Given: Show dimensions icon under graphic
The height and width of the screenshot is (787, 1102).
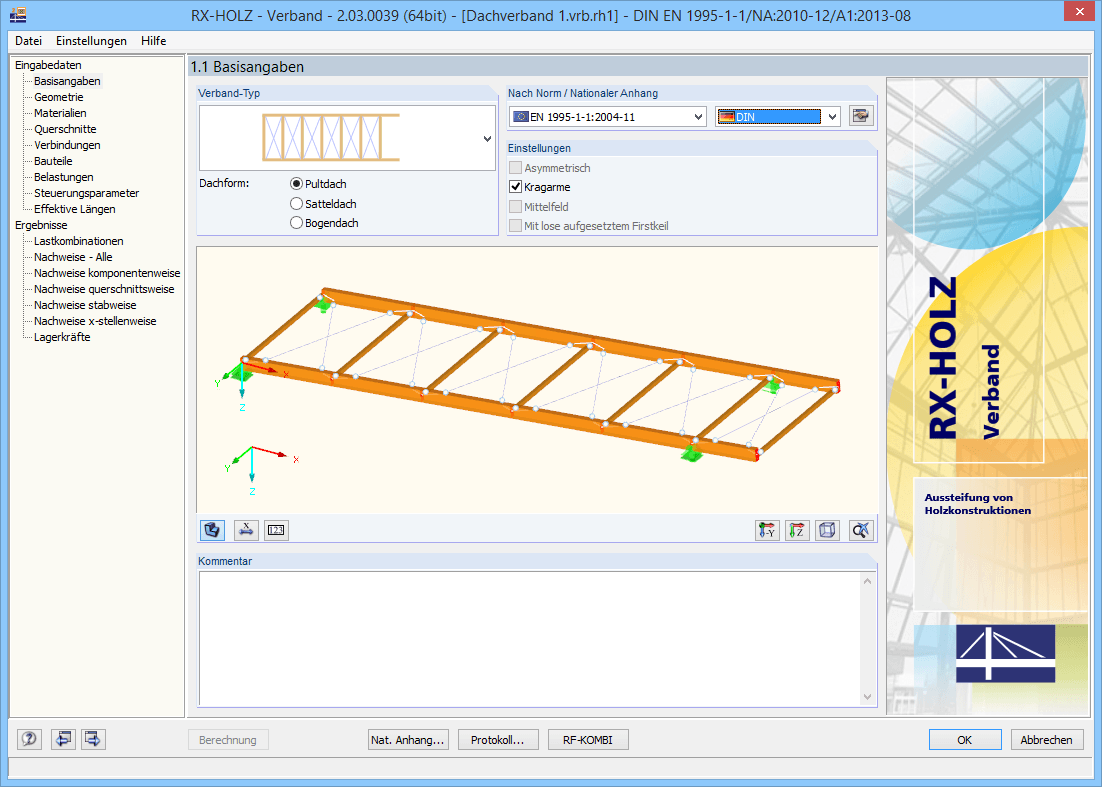Looking at the screenshot, I should [246, 530].
